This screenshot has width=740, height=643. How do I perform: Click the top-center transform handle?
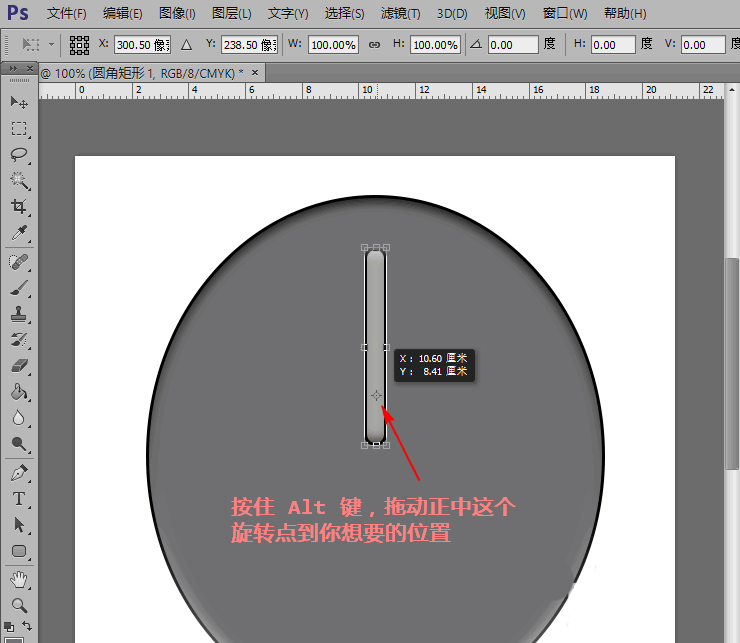click(x=376, y=247)
